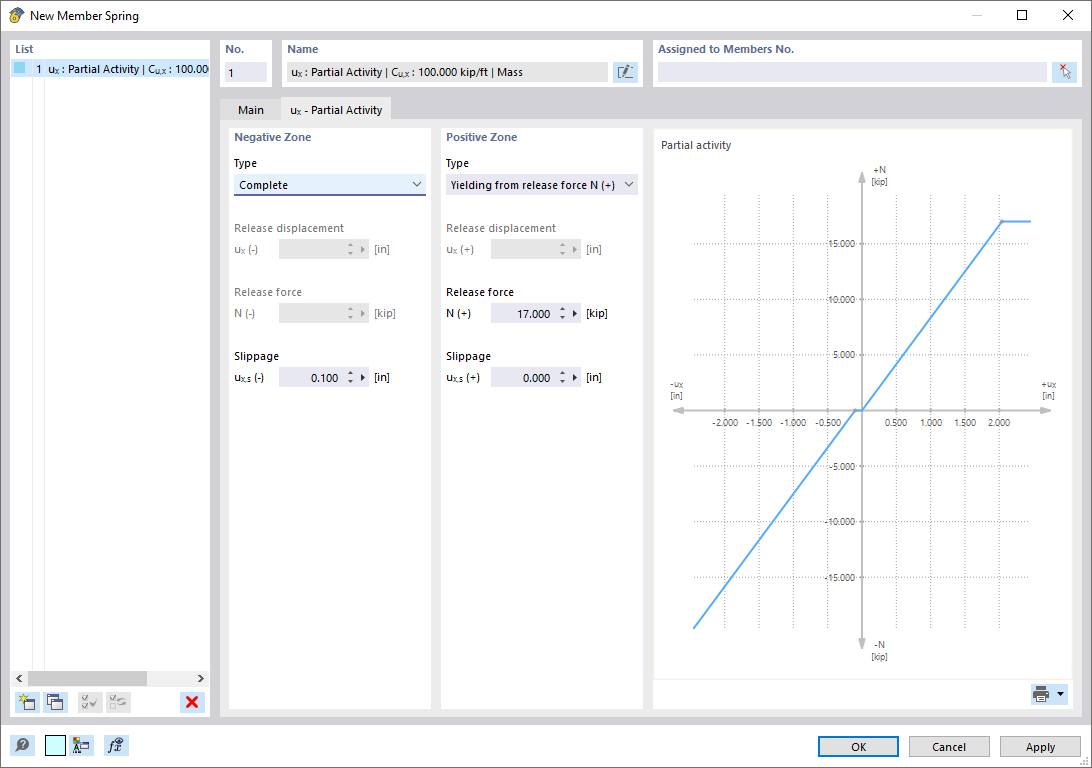Screen dimensions: 1092x768
Task: Increase negative slippage ux,s (-) with up spinner
Action: click(x=351, y=374)
